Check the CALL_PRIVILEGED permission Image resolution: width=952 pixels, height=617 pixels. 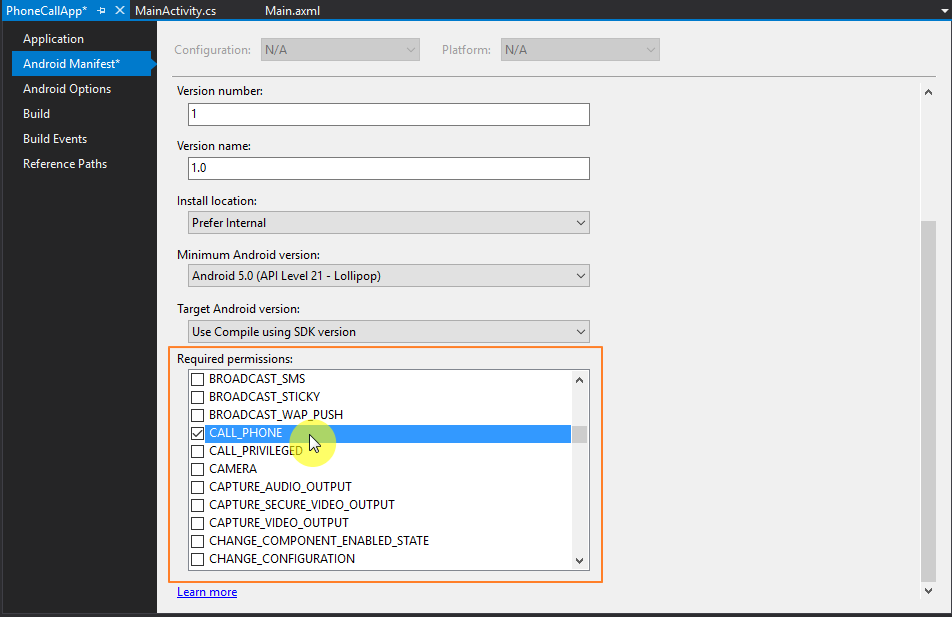click(x=197, y=451)
